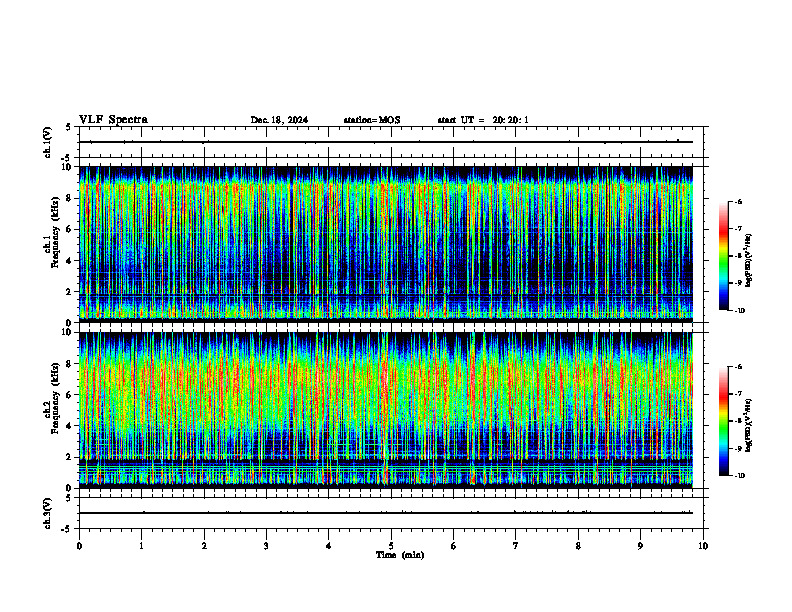This screenshot has width=792, height=612.
Task: Click the "VLF Spectra" plot title
Action: tap(113, 119)
